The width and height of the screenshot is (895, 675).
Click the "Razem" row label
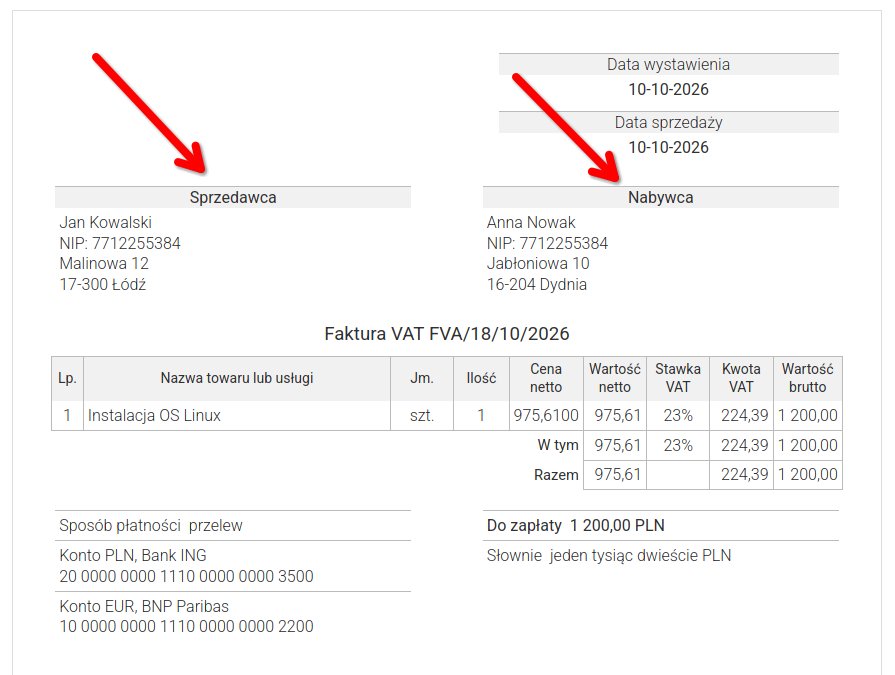point(557,475)
